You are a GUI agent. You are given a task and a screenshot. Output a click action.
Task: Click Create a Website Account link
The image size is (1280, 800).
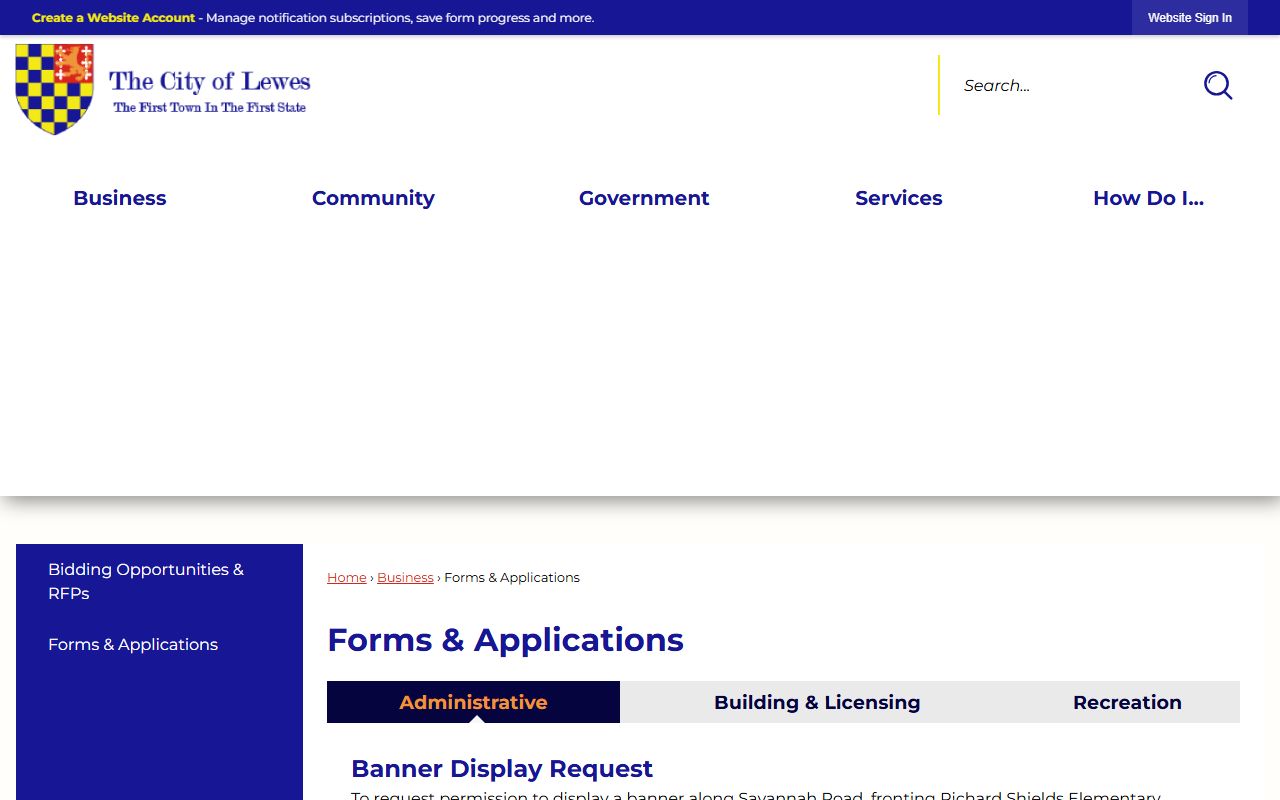coord(113,18)
